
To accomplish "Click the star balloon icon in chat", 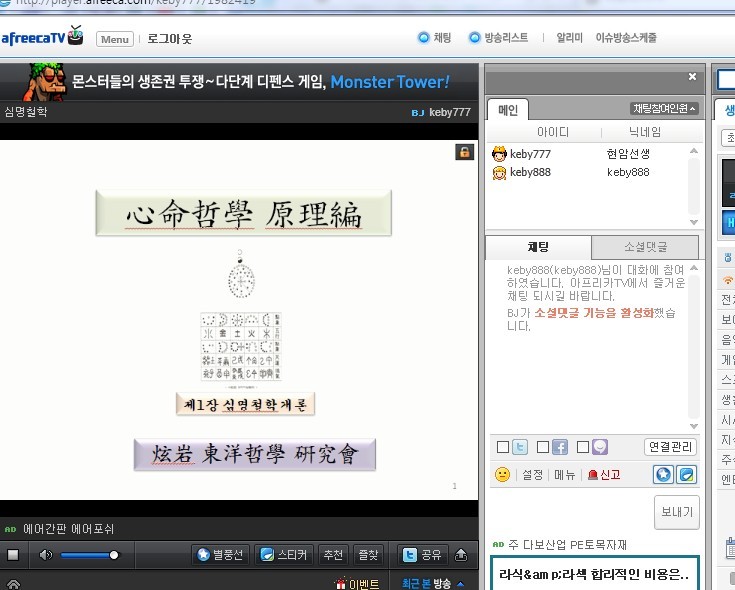I will 663,475.
